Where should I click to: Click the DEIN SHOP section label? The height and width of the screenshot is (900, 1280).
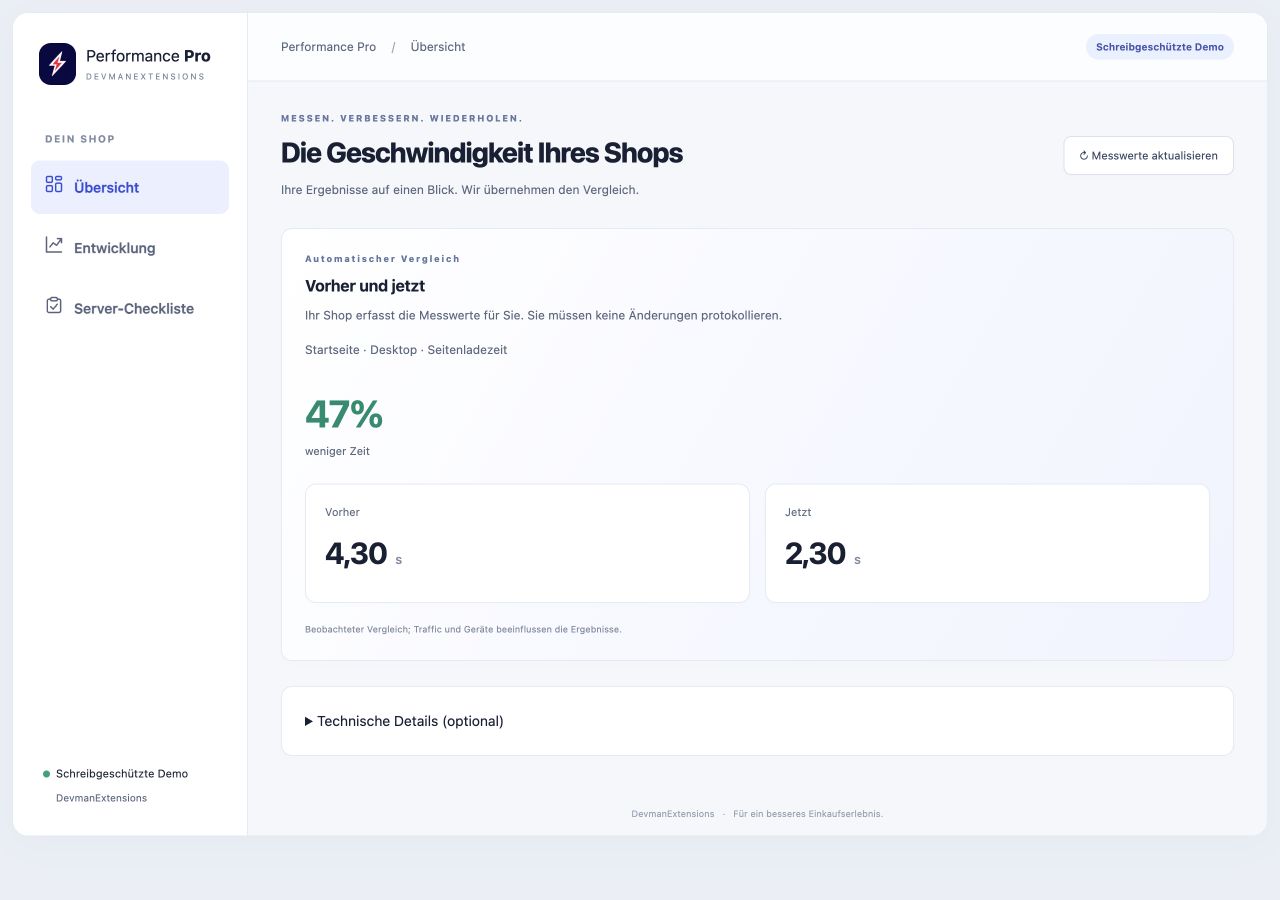point(80,139)
